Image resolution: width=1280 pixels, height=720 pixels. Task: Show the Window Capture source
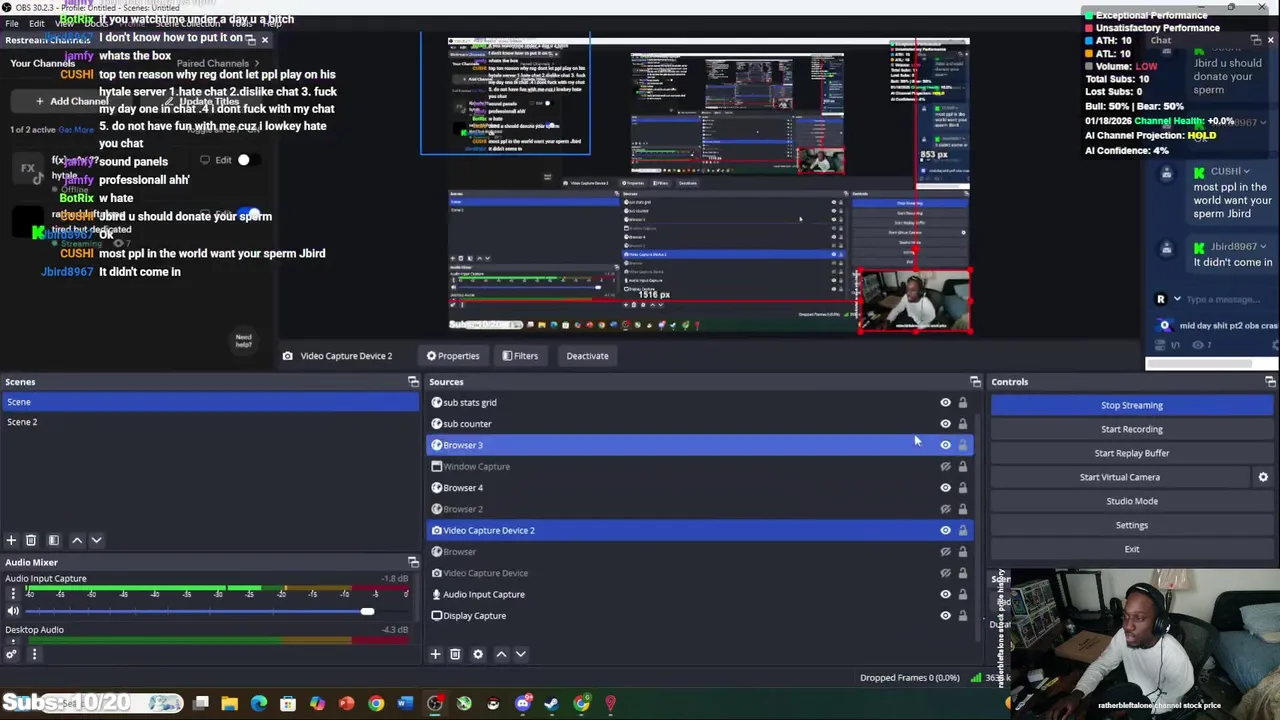[x=945, y=467]
